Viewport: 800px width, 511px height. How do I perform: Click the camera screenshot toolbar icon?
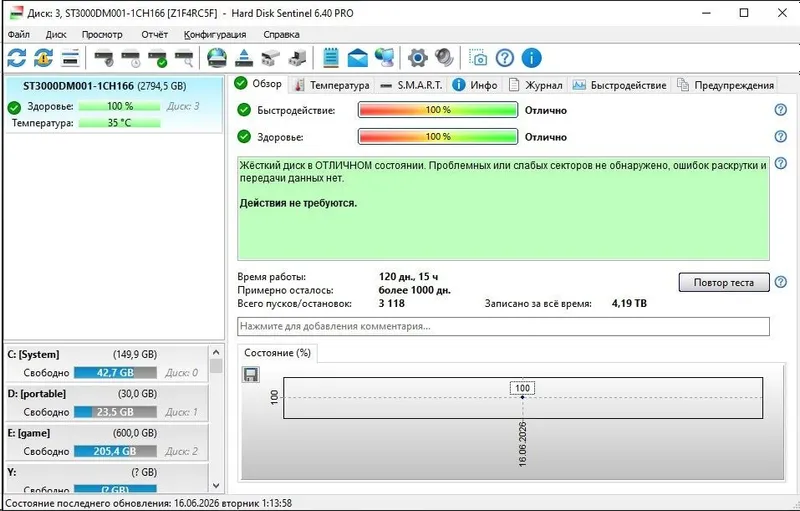(x=478, y=58)
